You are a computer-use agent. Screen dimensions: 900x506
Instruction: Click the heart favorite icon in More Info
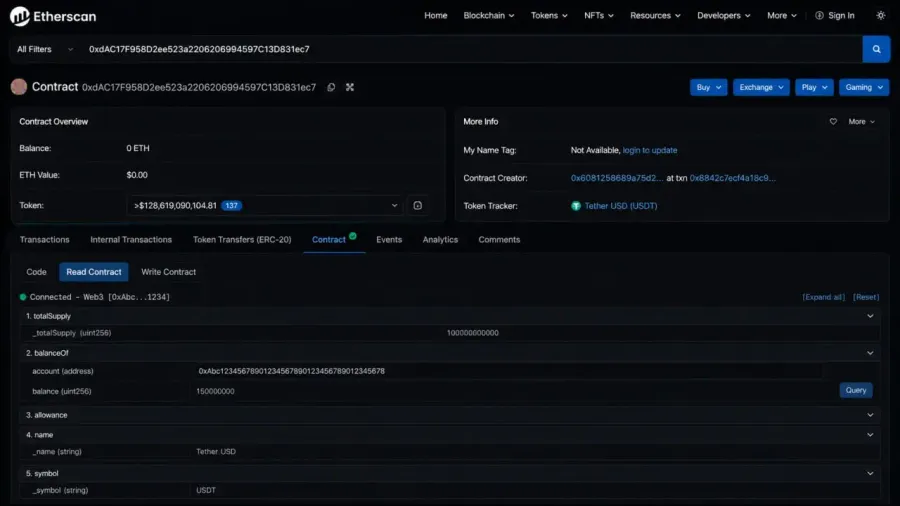(x=833, y=122)
